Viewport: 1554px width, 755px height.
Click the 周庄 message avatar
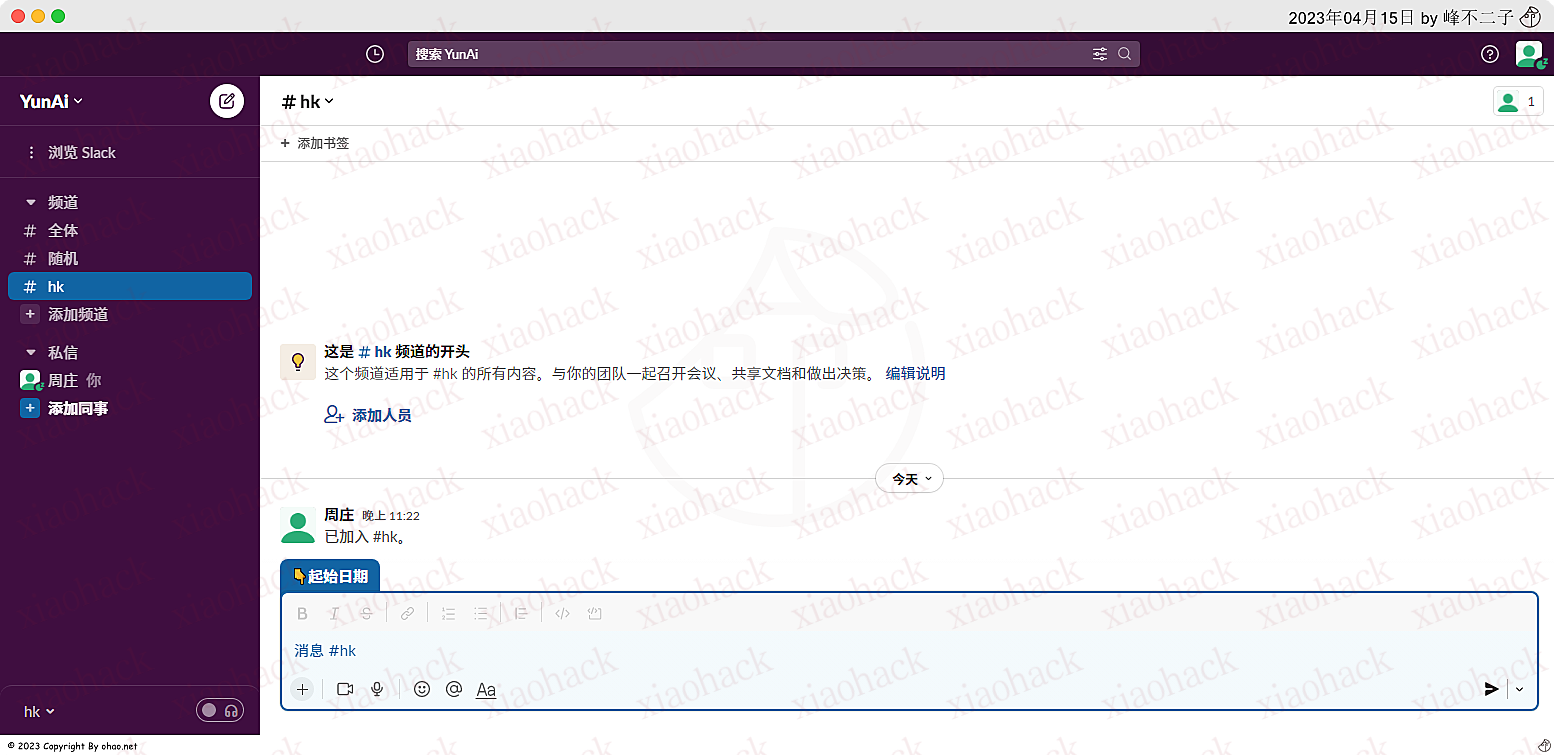(x=298, y=525)
